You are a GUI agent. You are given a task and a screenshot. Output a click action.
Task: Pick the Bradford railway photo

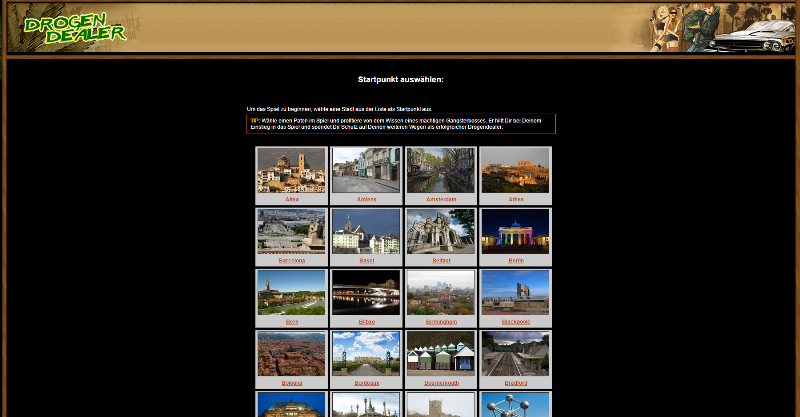(515, 354)
